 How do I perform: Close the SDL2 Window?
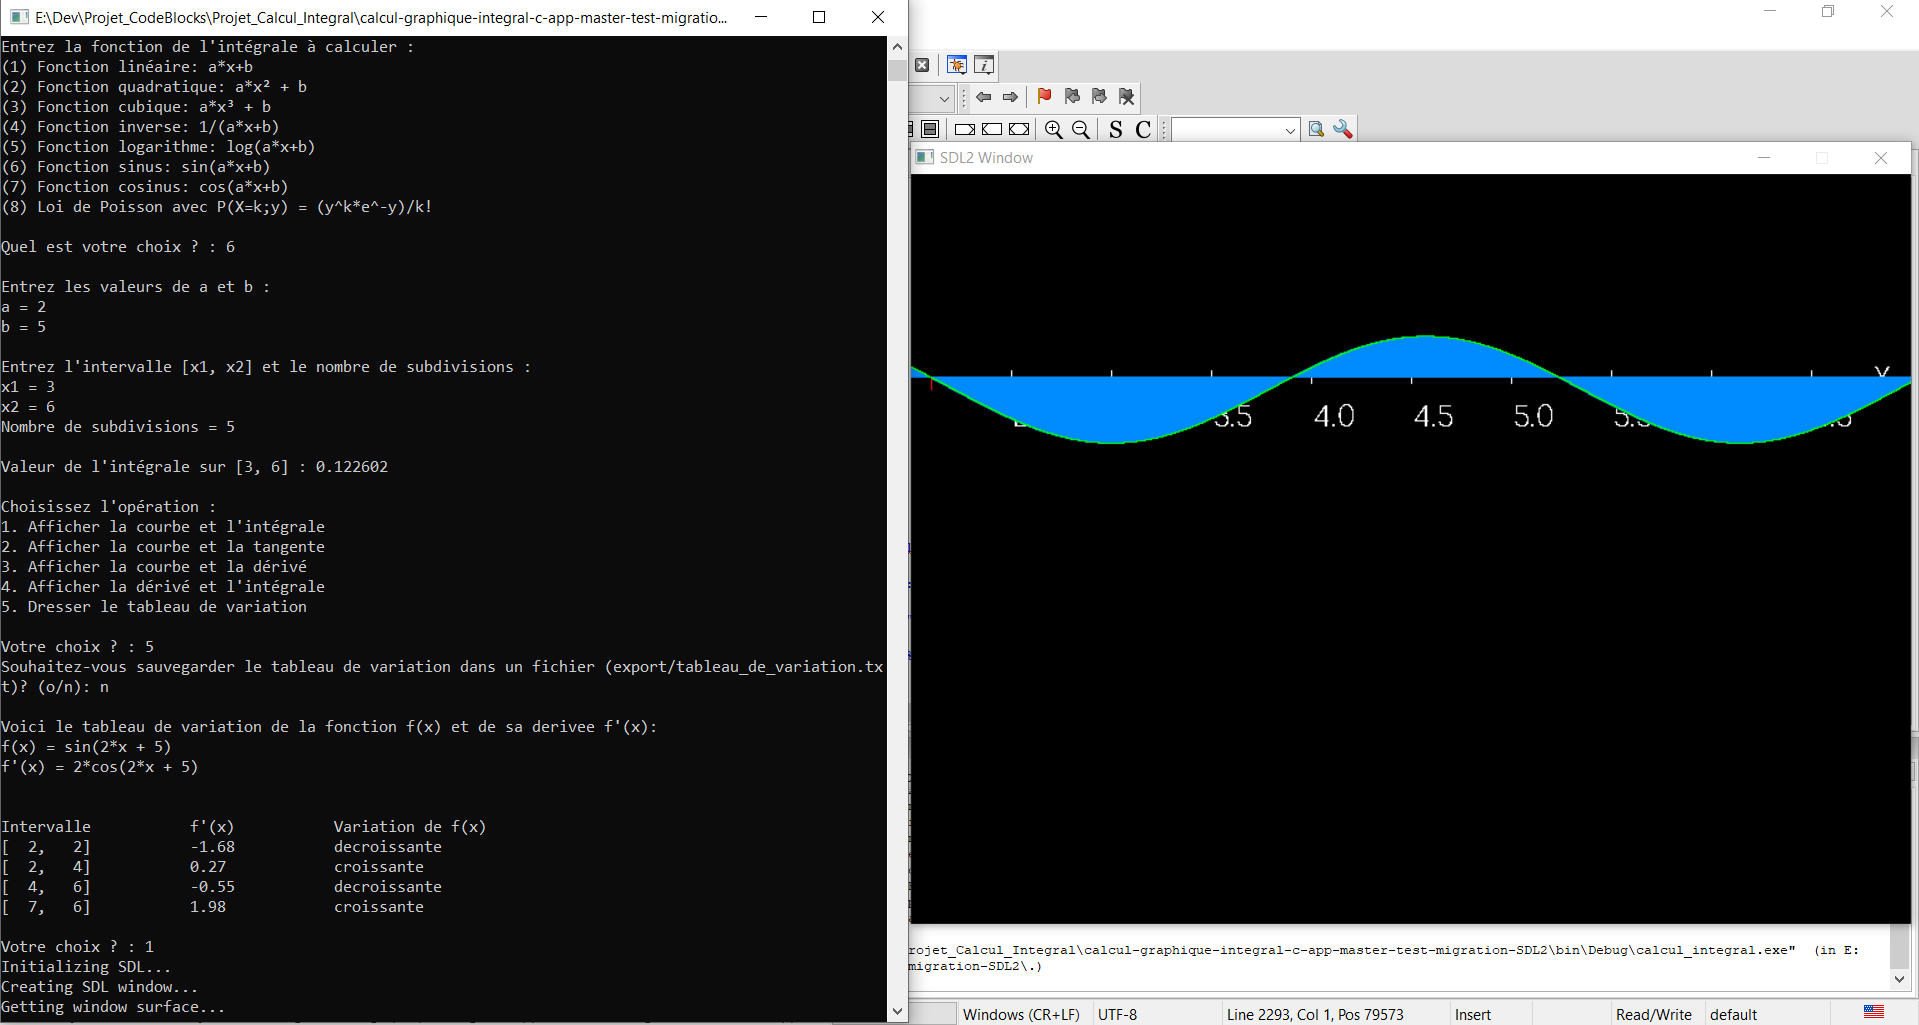click(1881, 158)
